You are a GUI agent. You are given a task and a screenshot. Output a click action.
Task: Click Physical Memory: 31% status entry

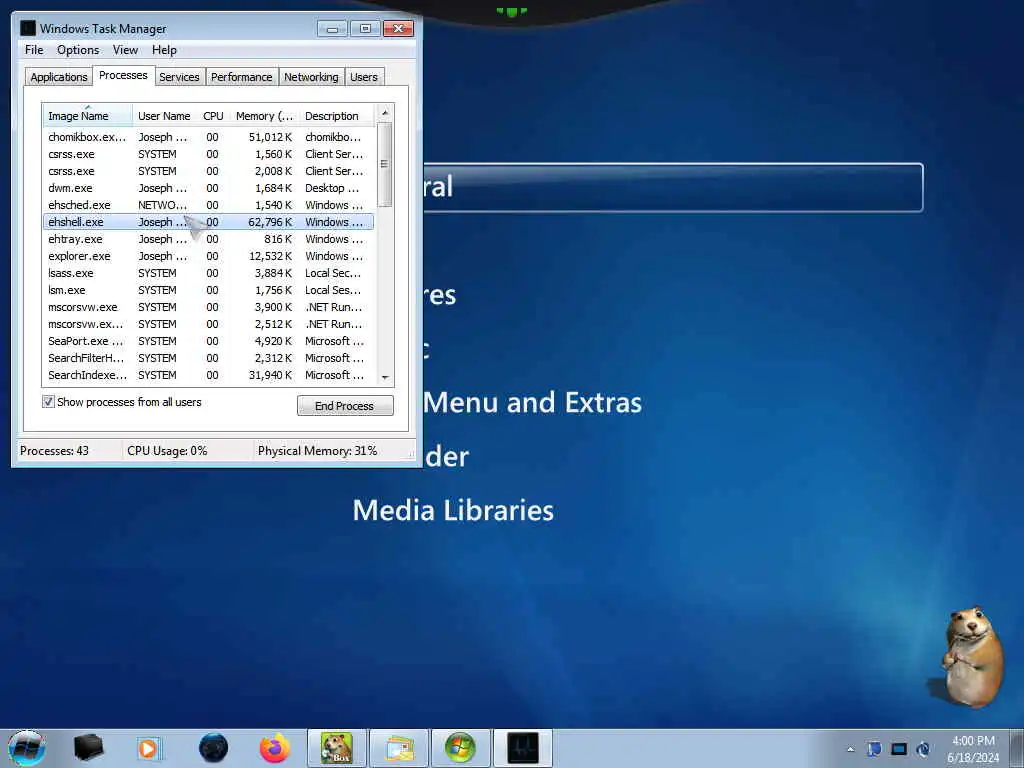pos(317,451)
